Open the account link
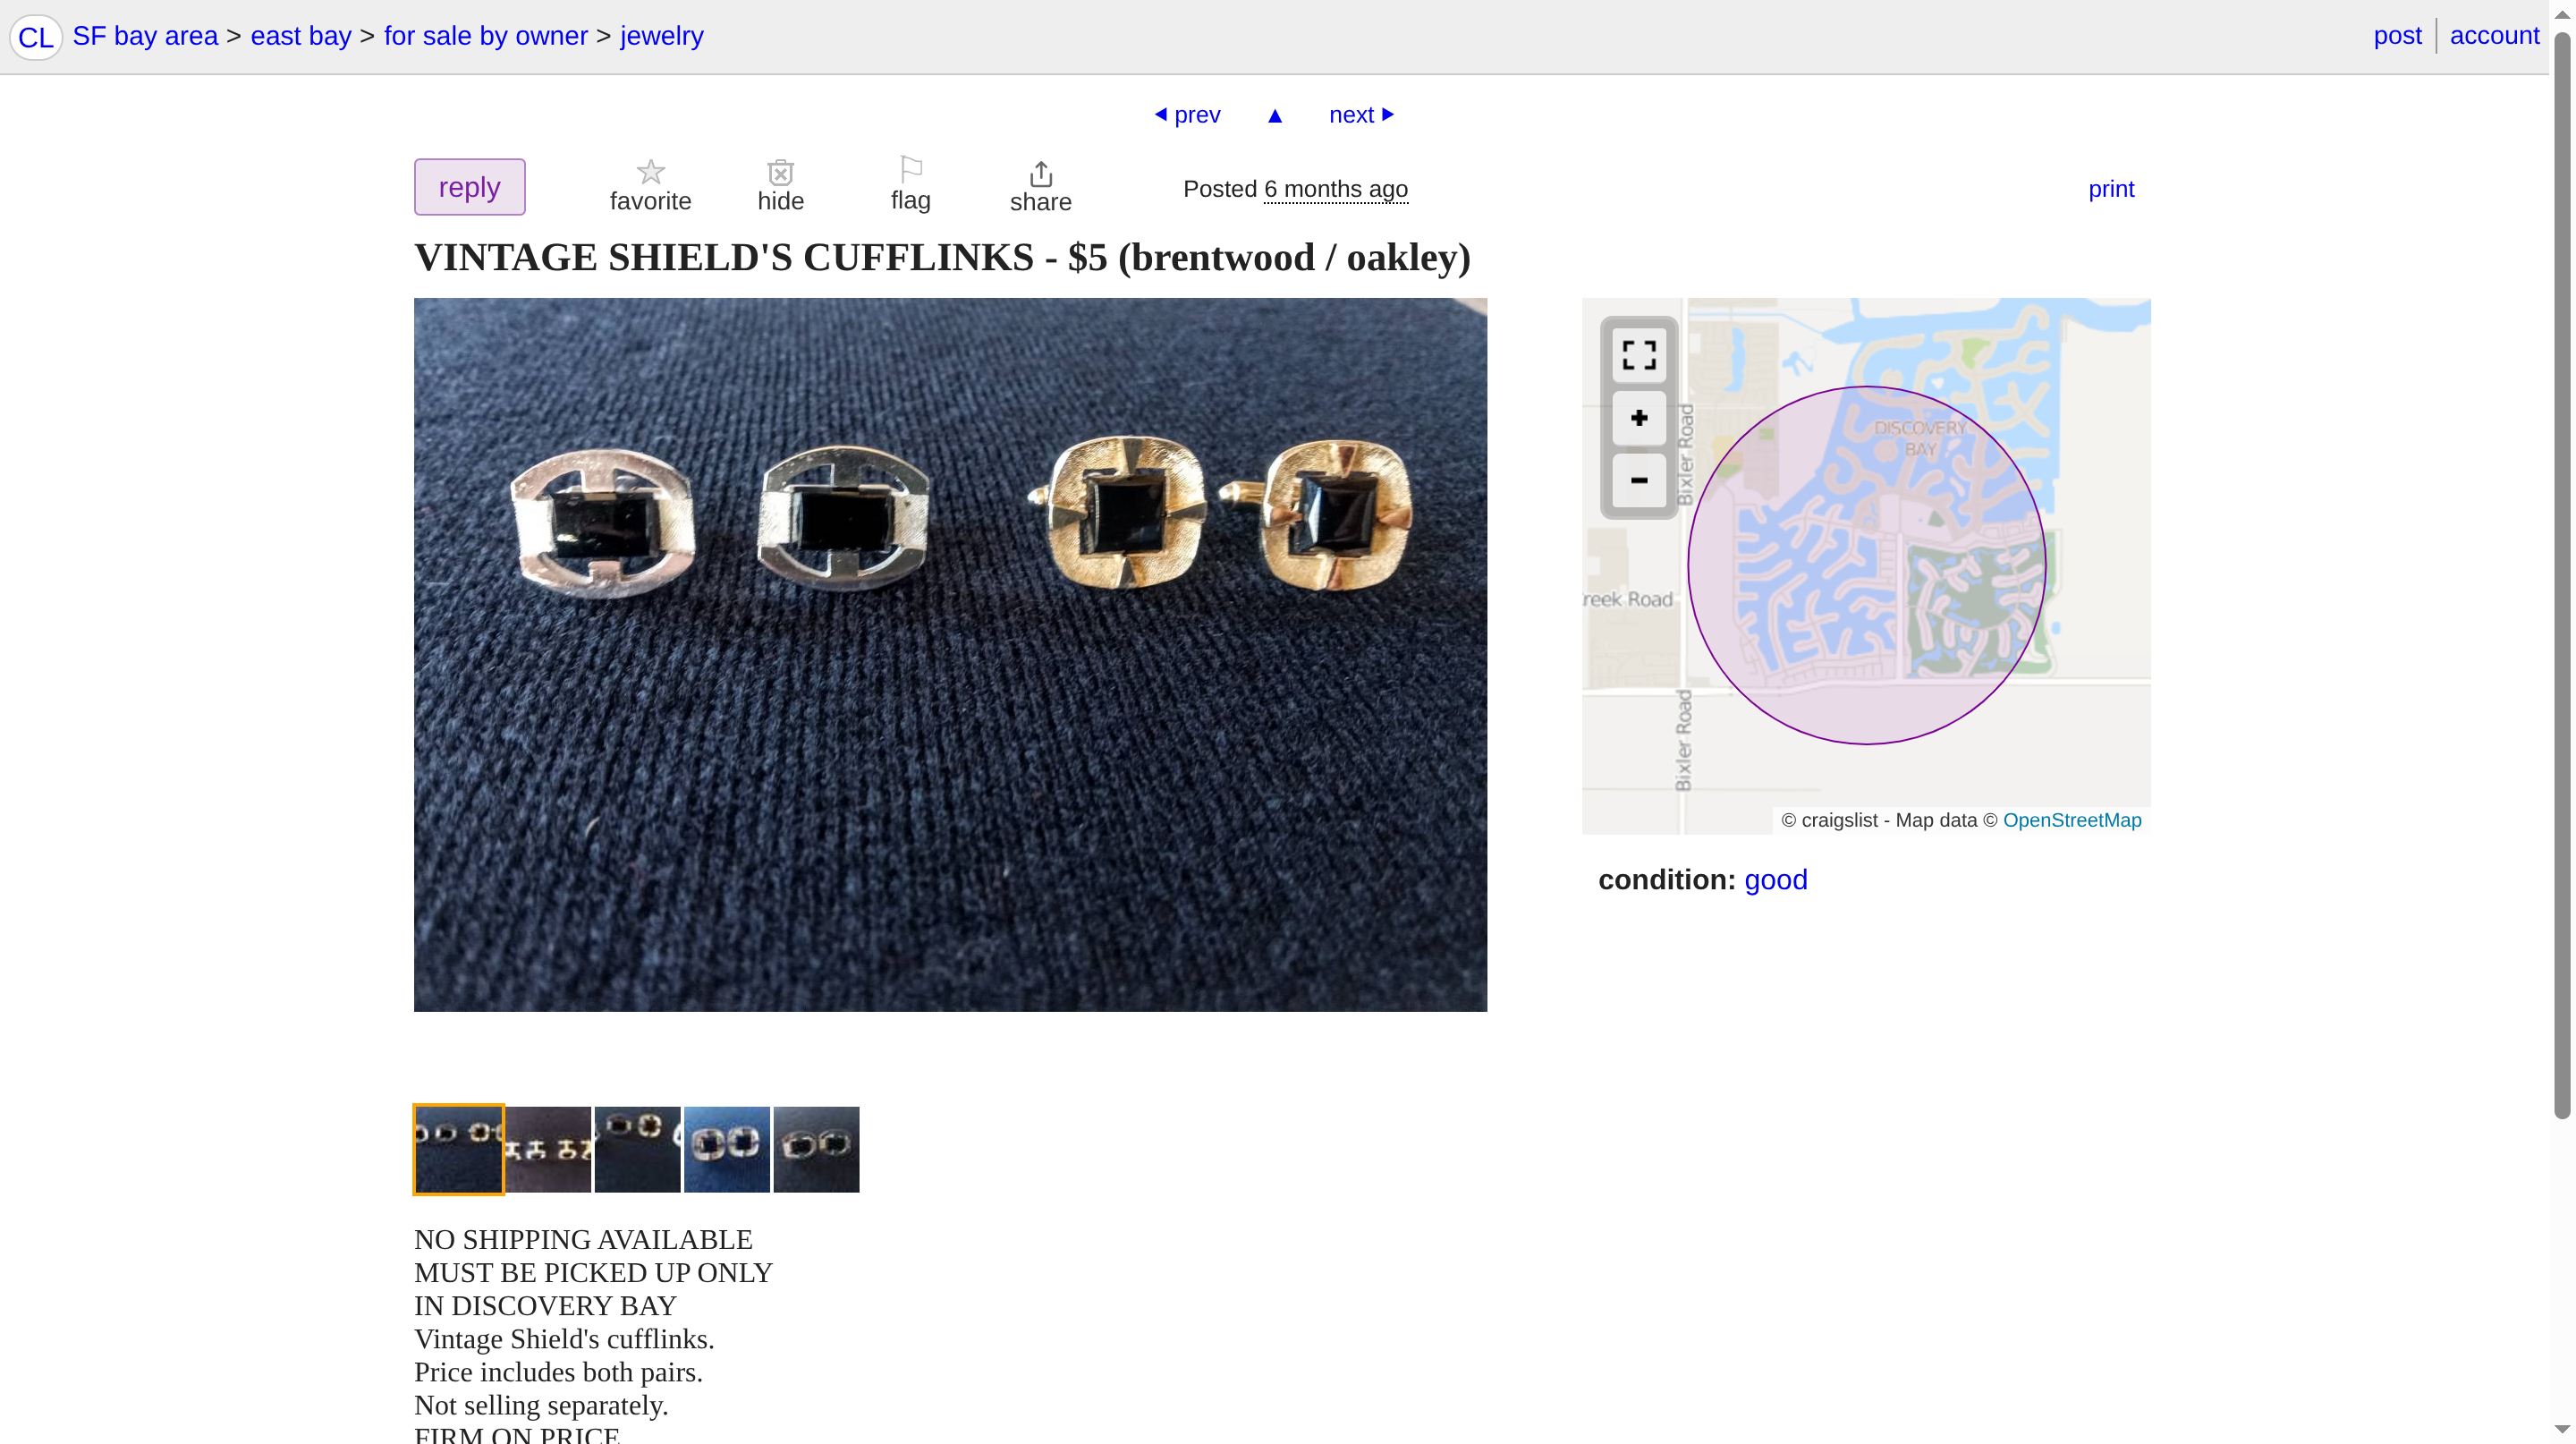Screen dimensions: 2576x1444 point(2494,36)
